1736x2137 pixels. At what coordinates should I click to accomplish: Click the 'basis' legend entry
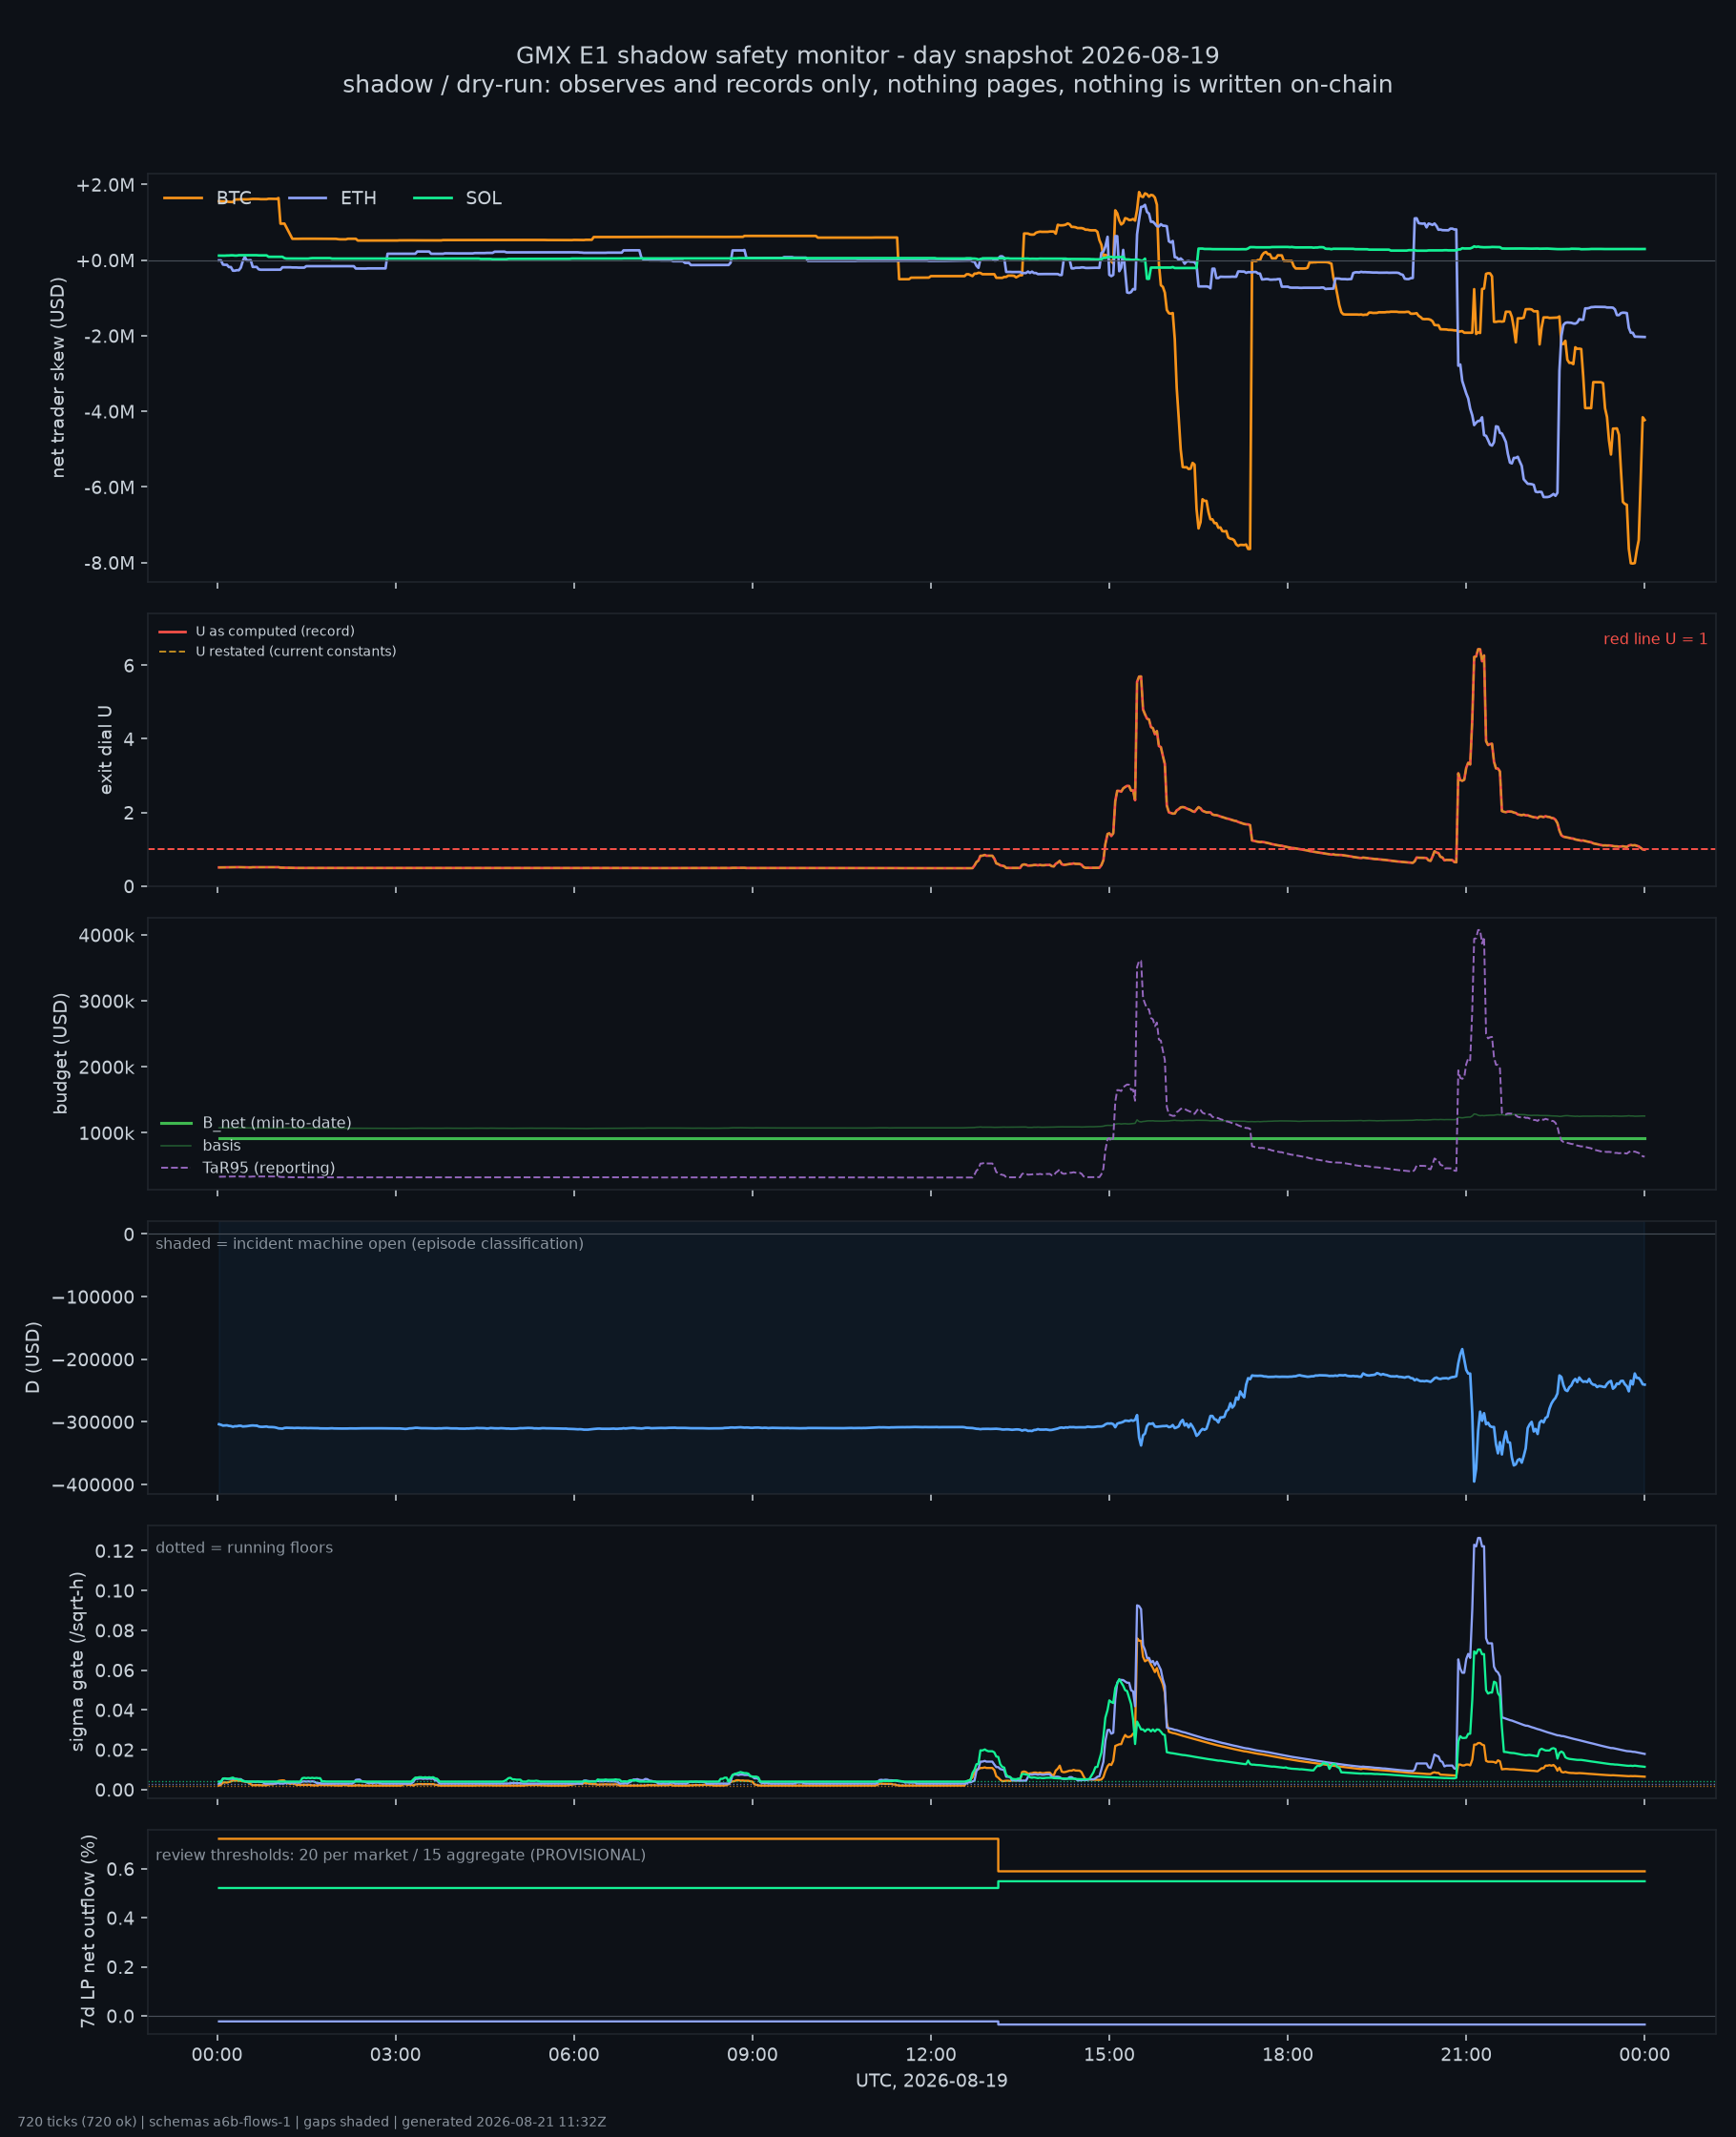click(x=200, y=1145)
